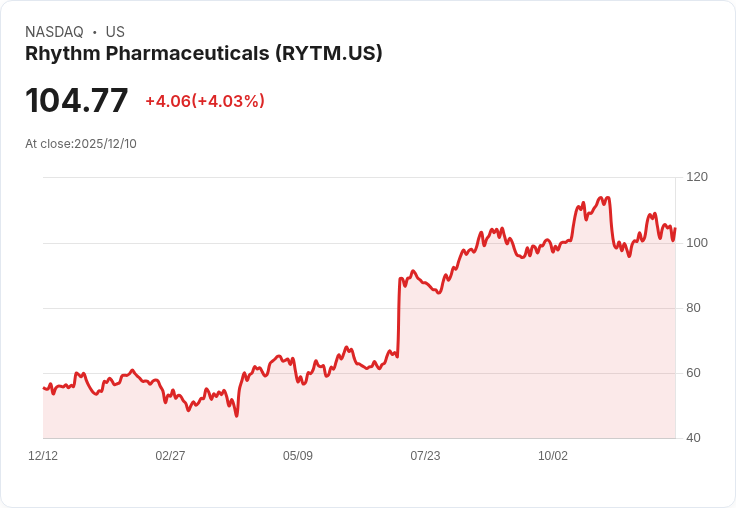Select the 02/27 date on the x-axis
Image resolution: width=736 pixels, height=508 pixels.
(x=170, y=456)
